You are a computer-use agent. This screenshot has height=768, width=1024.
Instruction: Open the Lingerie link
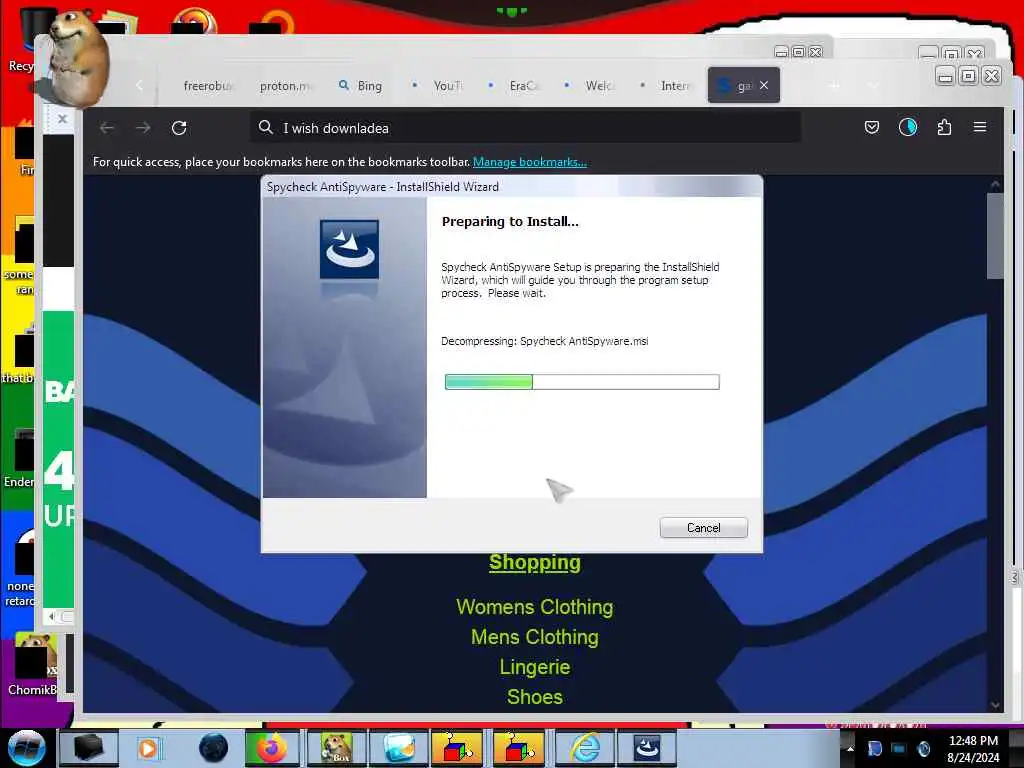click(535, 667)
